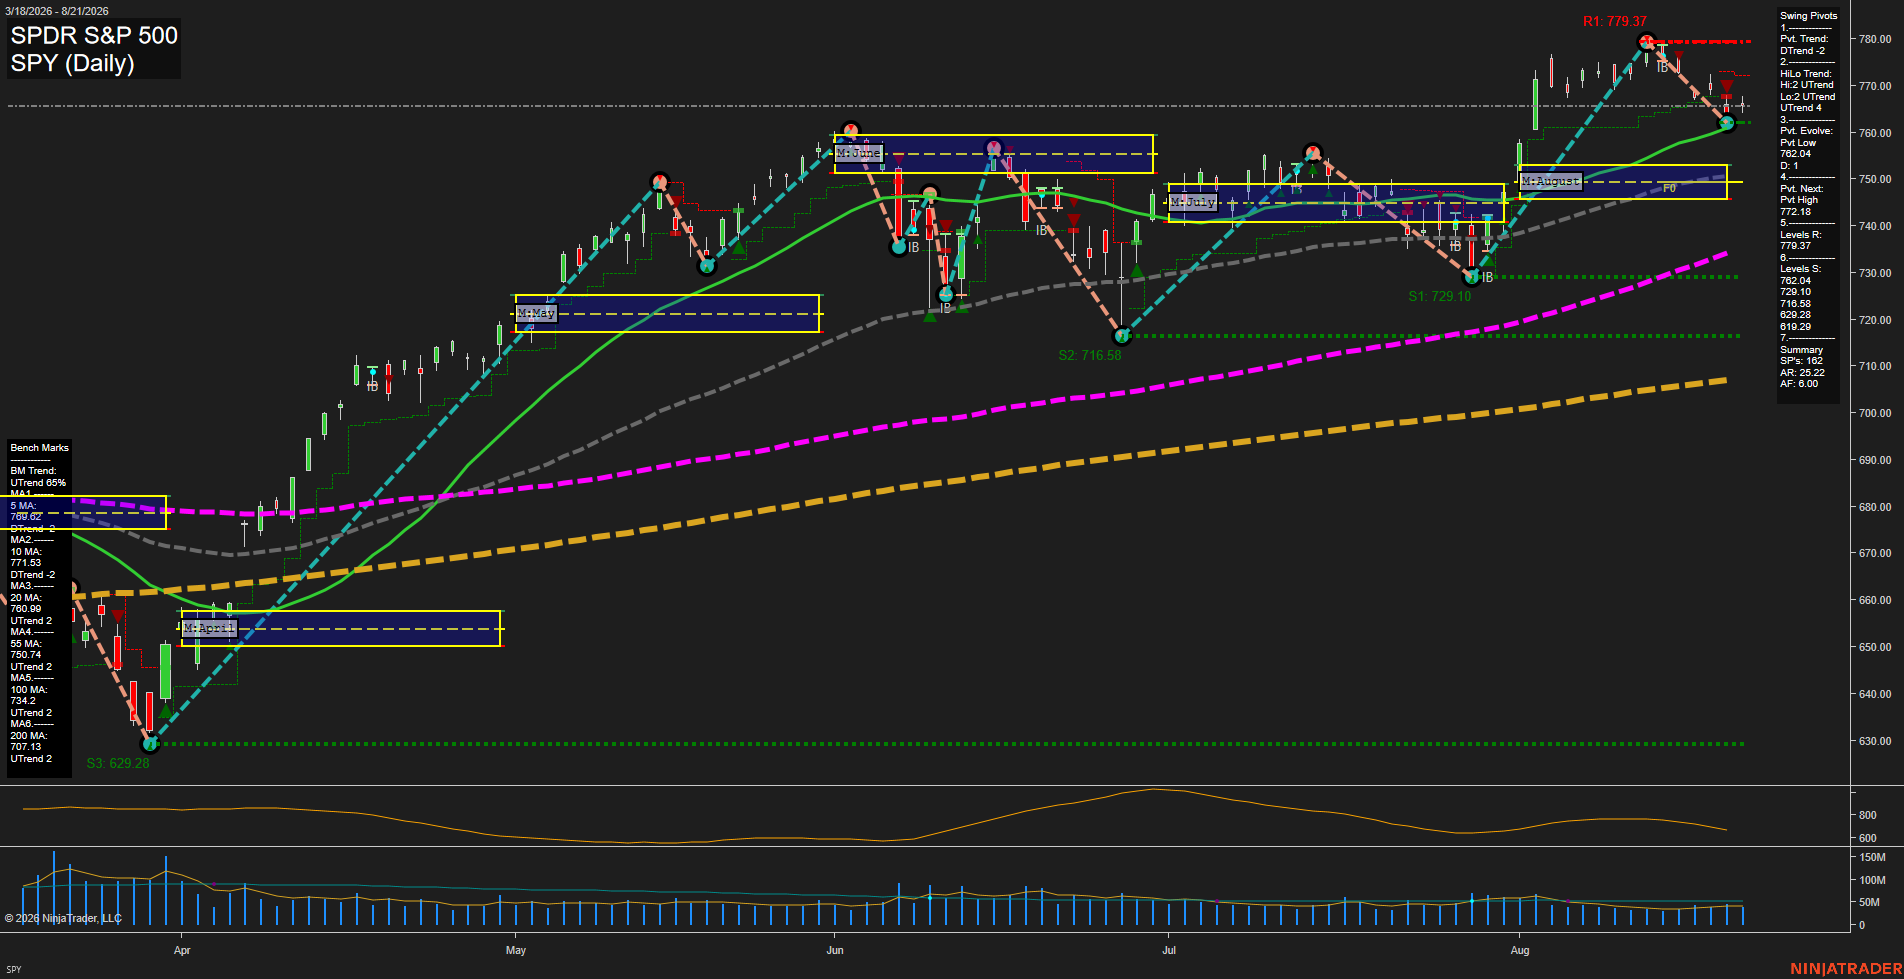Click the 20 MA: entry in Bench Marks
This screenshot has width=1904, height=979.
click(x=26, y=598)
